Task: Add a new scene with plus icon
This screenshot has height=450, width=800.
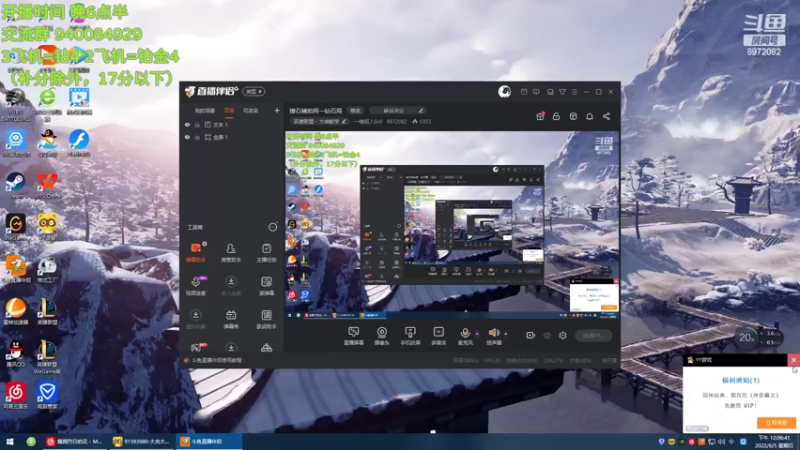Action: tap(277, 110)
